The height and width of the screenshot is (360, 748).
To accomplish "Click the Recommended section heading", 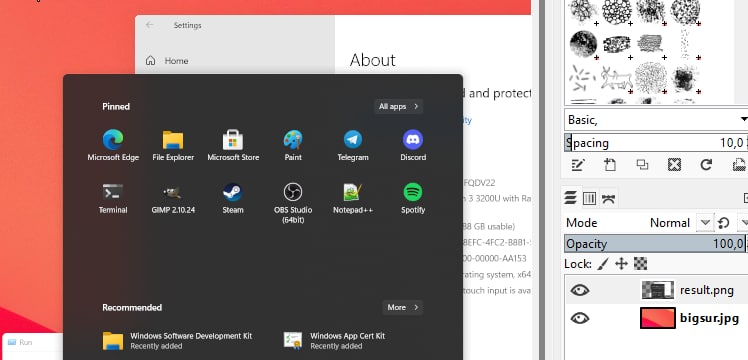I will [132, 308].
